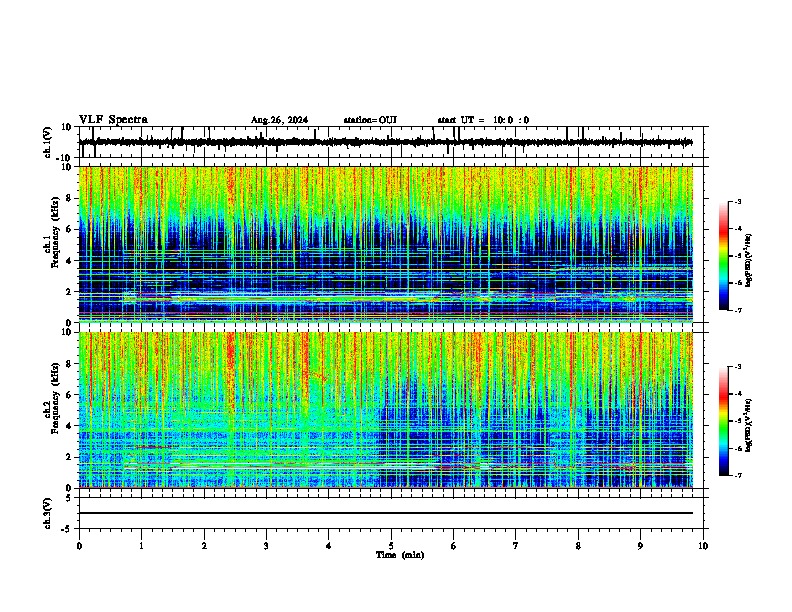Click the date "Aug.26, 2024" in header
The width and height of the screenshot is (792, 612).
[279, 120]
